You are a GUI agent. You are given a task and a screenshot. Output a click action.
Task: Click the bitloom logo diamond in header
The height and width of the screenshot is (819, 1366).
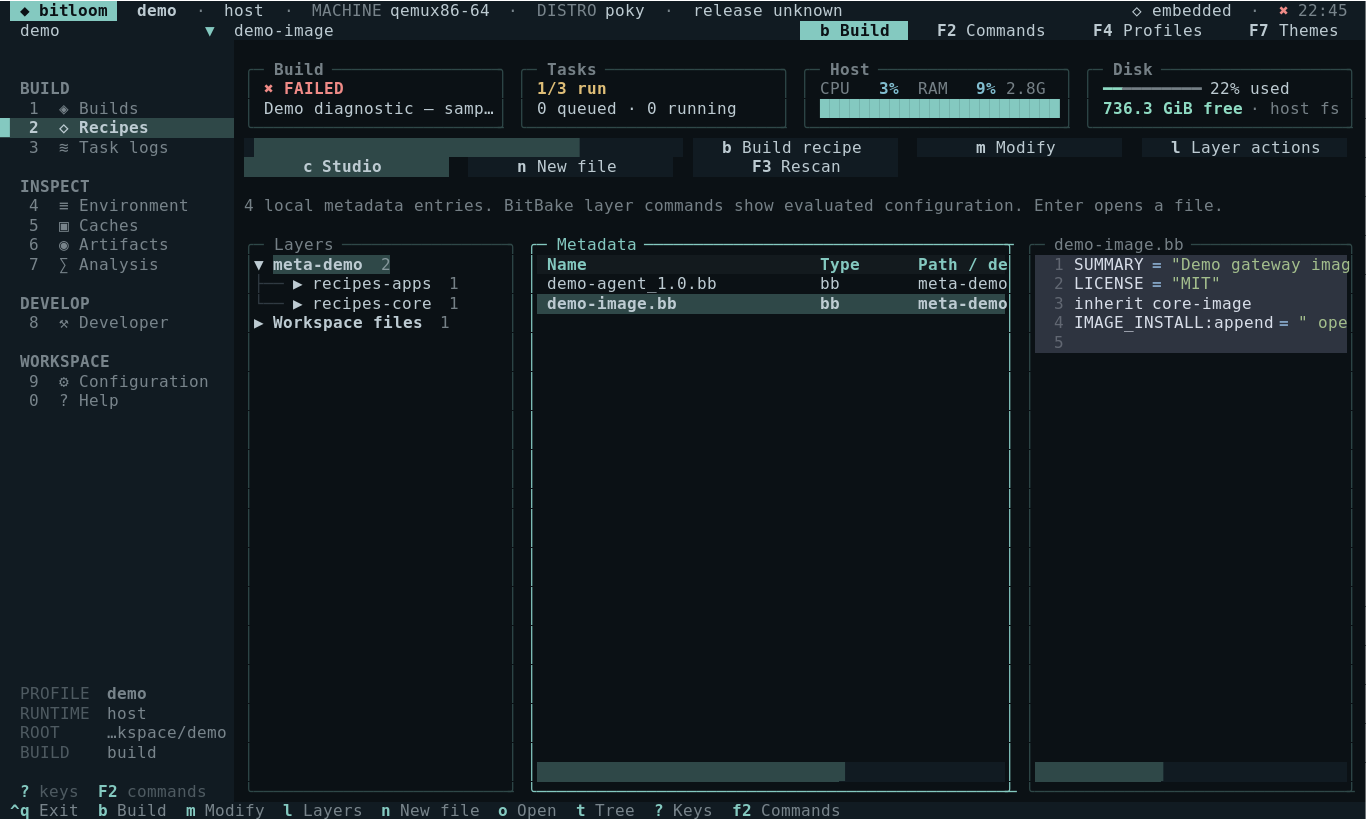click(25, 11)
